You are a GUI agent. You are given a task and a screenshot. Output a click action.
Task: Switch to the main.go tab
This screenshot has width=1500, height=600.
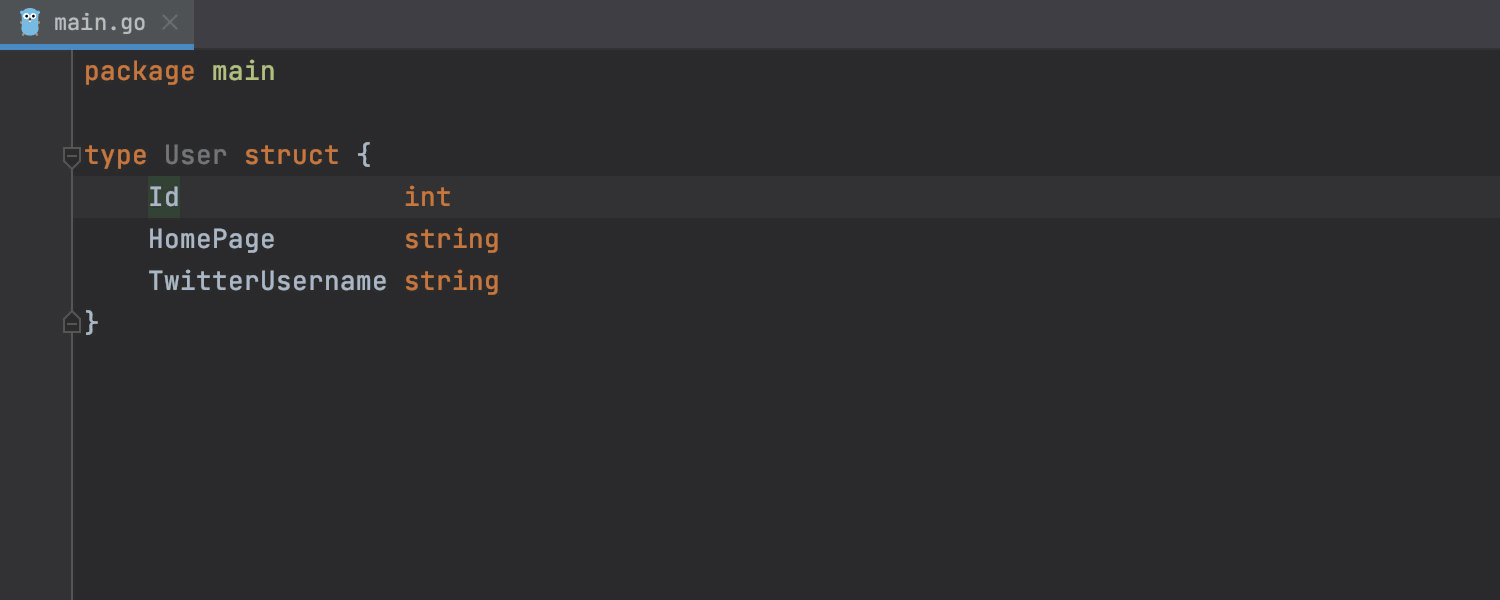[x=99, y=23]
